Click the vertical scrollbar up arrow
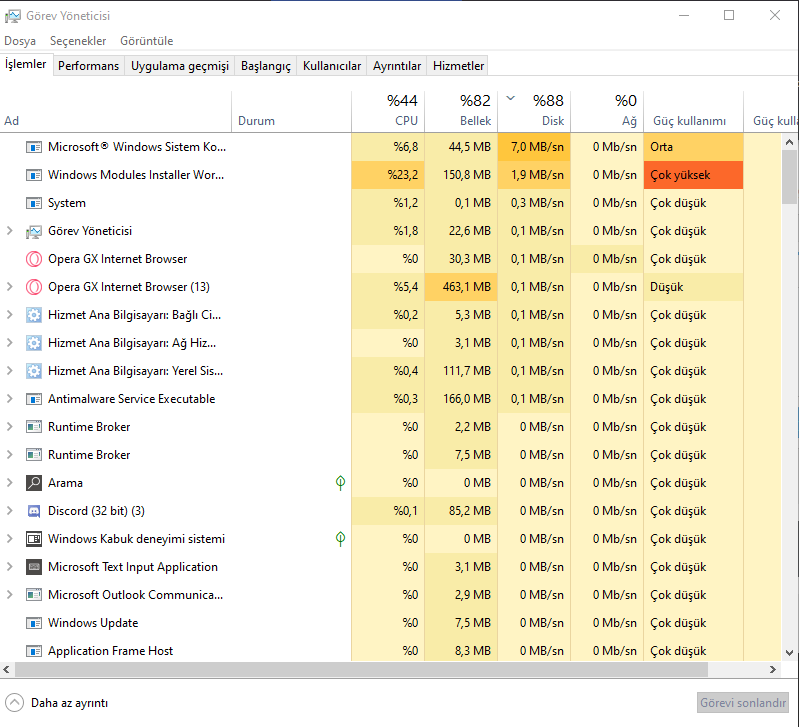 (789, 143)
